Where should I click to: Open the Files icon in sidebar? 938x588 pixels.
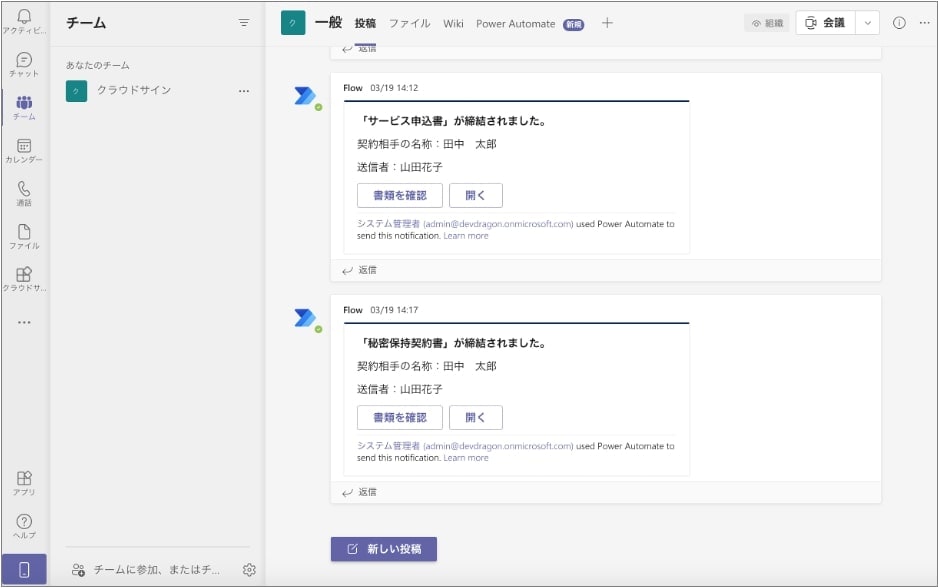24,236
